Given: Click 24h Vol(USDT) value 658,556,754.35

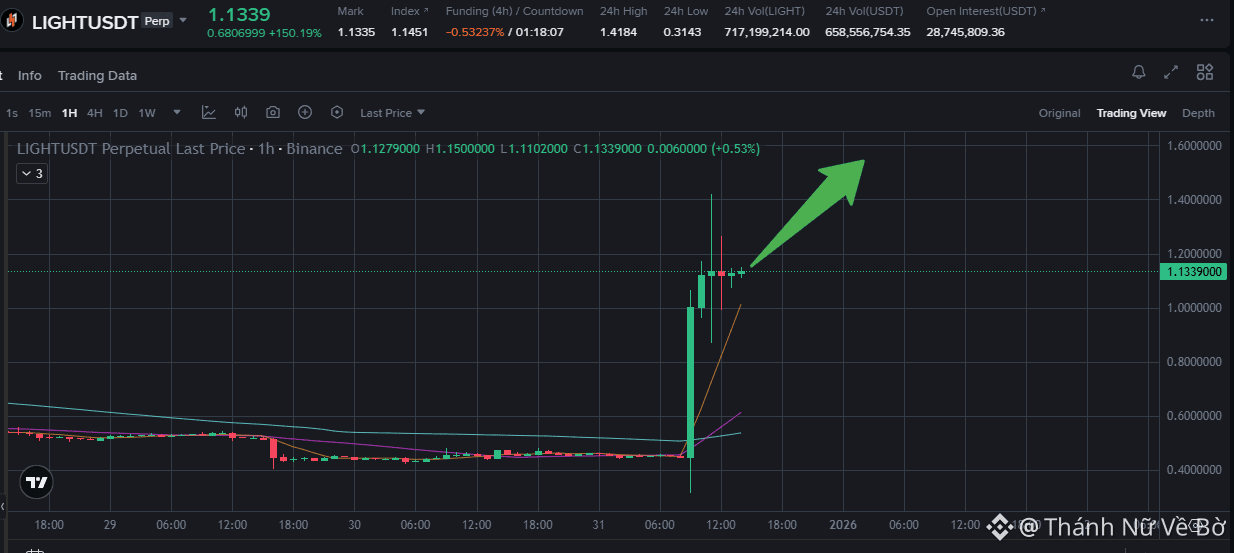Looking at the screenshot, I should click(x=868, y=32).
